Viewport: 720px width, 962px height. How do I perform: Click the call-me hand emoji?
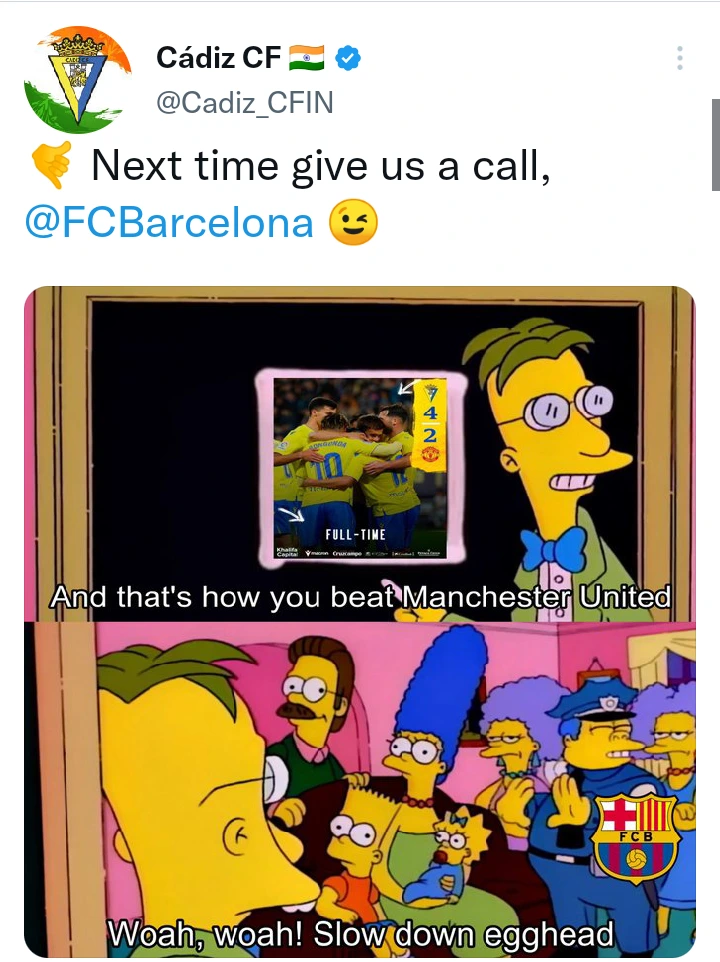pos(52,164)
